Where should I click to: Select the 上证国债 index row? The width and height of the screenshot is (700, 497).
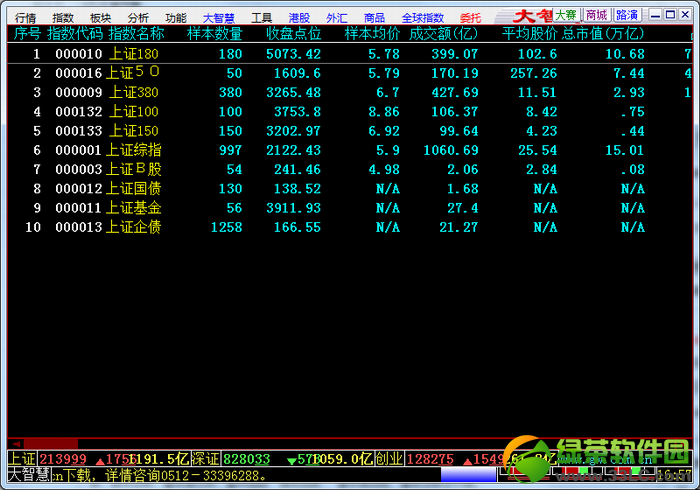[x=350, y=188]
